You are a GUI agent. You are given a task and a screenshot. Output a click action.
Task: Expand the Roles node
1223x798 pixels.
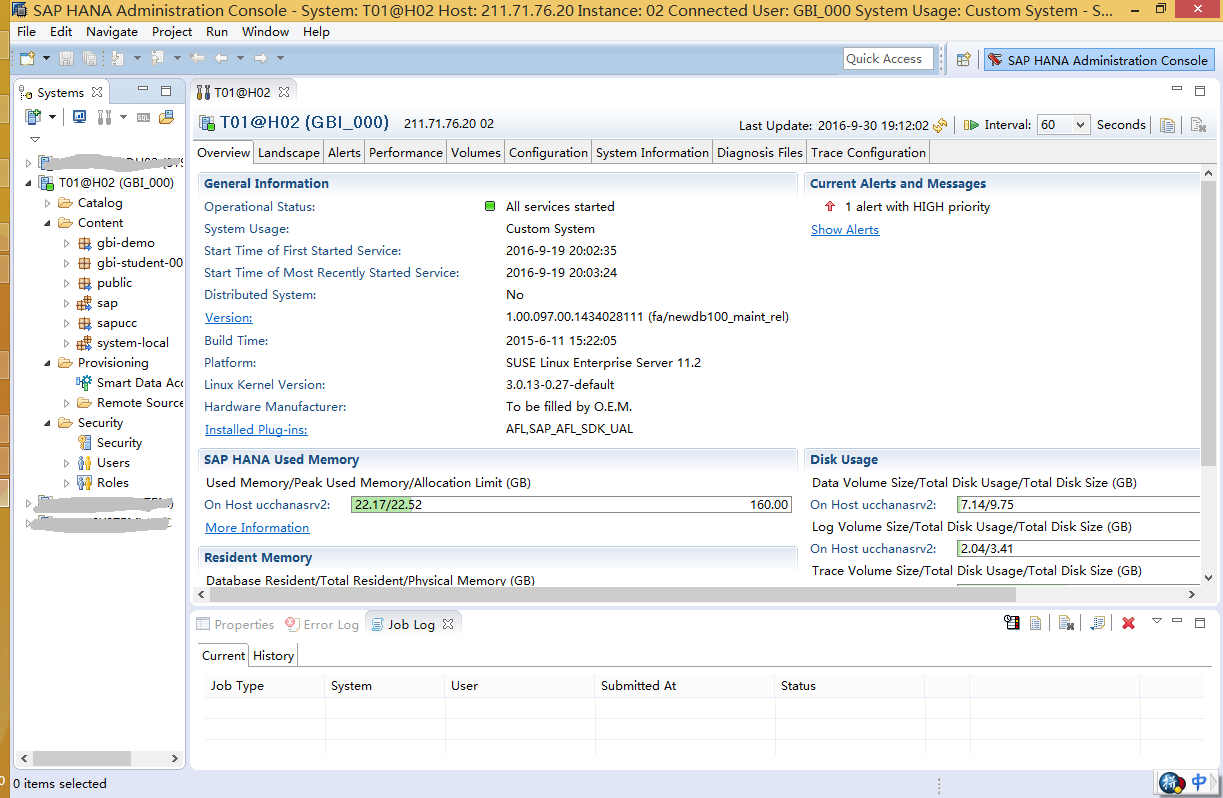coord(66,483)
